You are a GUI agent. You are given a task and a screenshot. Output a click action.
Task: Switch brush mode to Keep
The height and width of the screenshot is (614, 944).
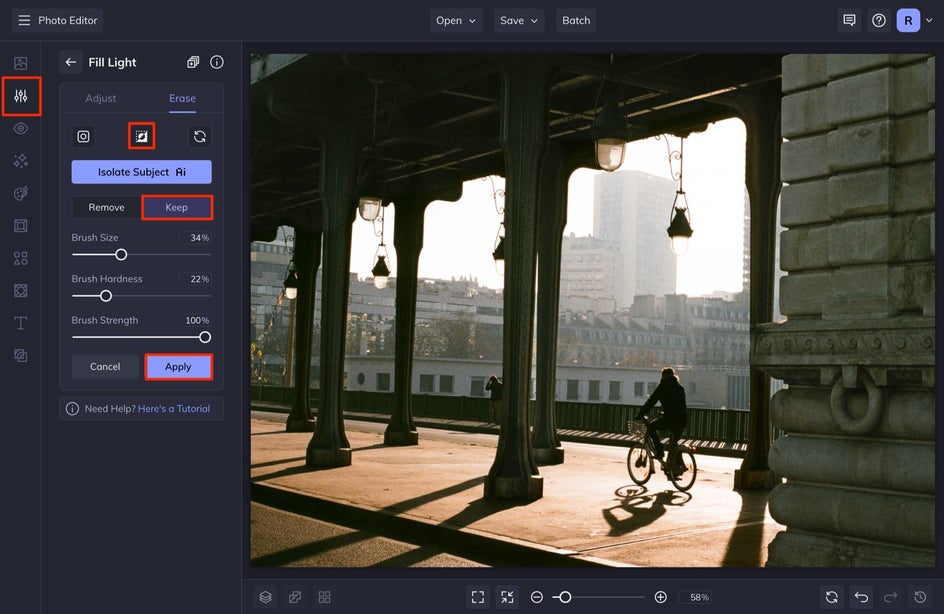pos(177,207)
